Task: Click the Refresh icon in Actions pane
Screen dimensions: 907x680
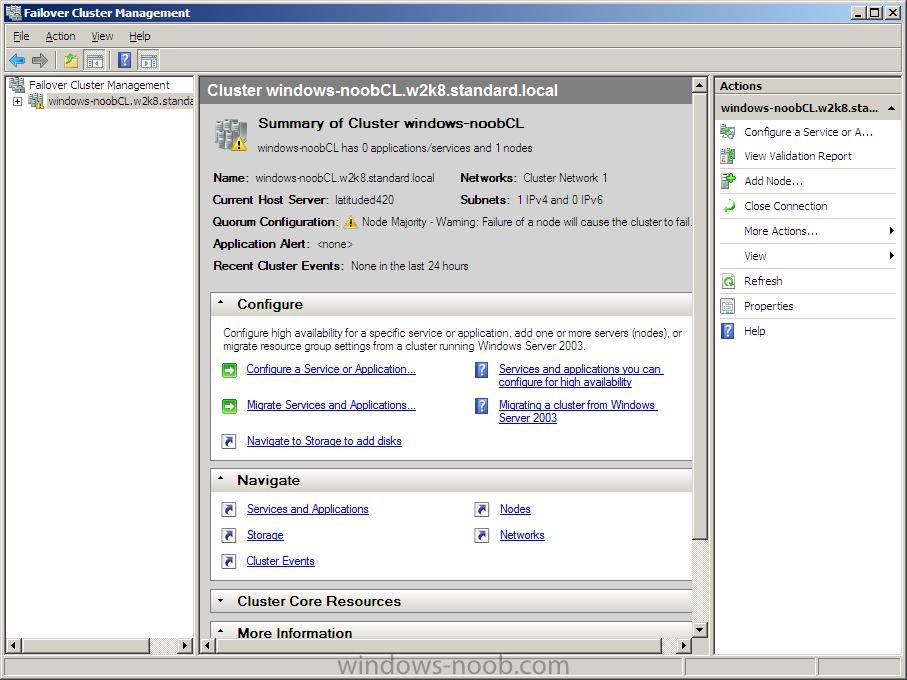Action: tap(728, 282)
